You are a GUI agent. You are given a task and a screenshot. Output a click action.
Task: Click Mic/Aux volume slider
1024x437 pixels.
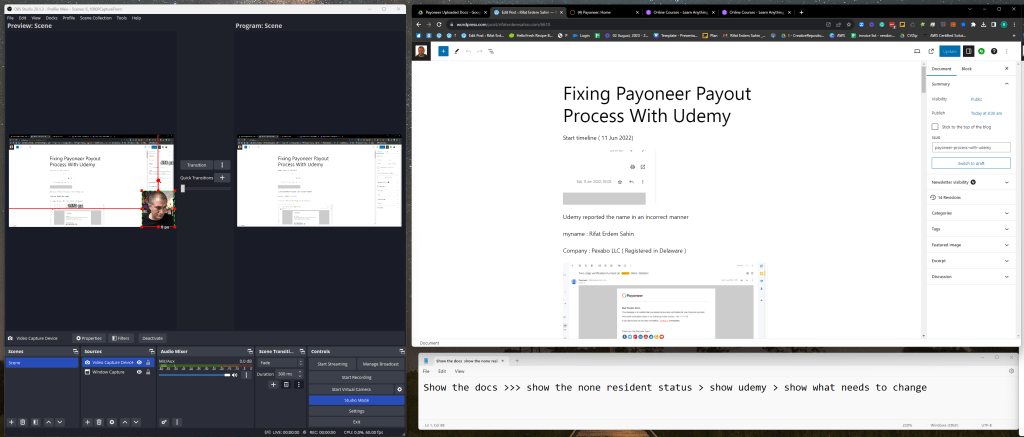tap(195, 375)
